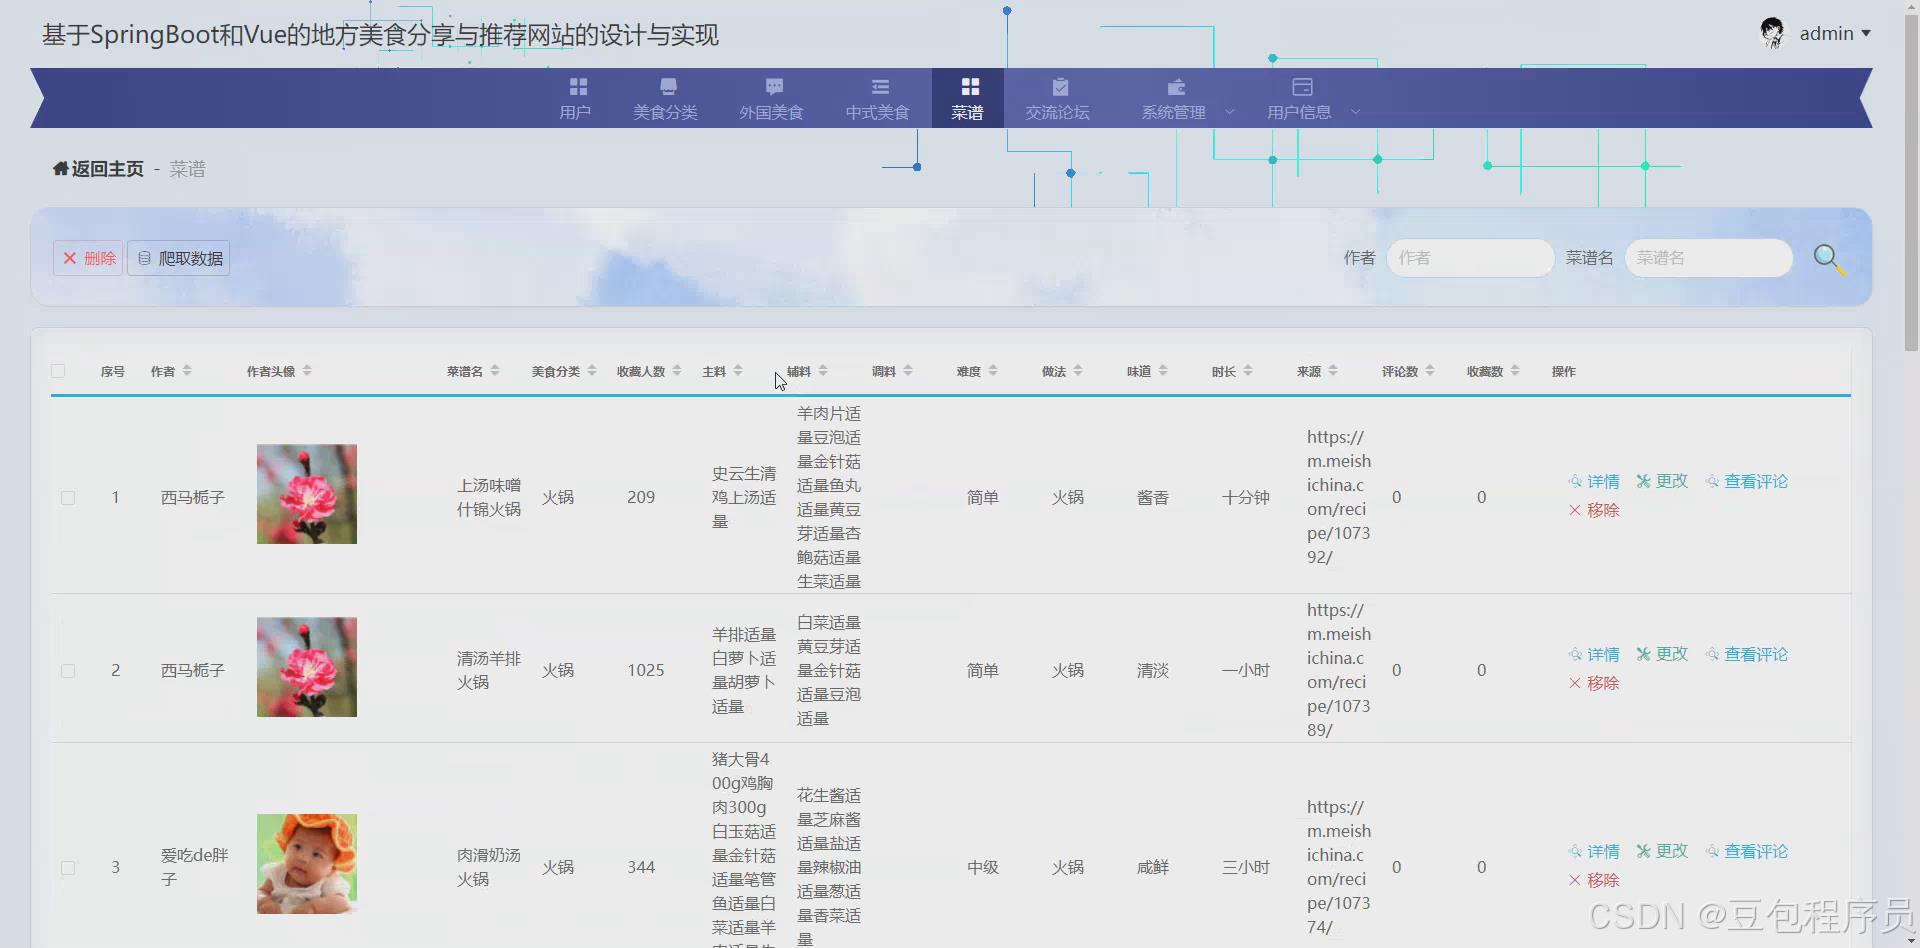The image size is (1920, 948).
Task: Select the active 菜谱 menu label
Action: pyautogui.click(x=967, y=113)
